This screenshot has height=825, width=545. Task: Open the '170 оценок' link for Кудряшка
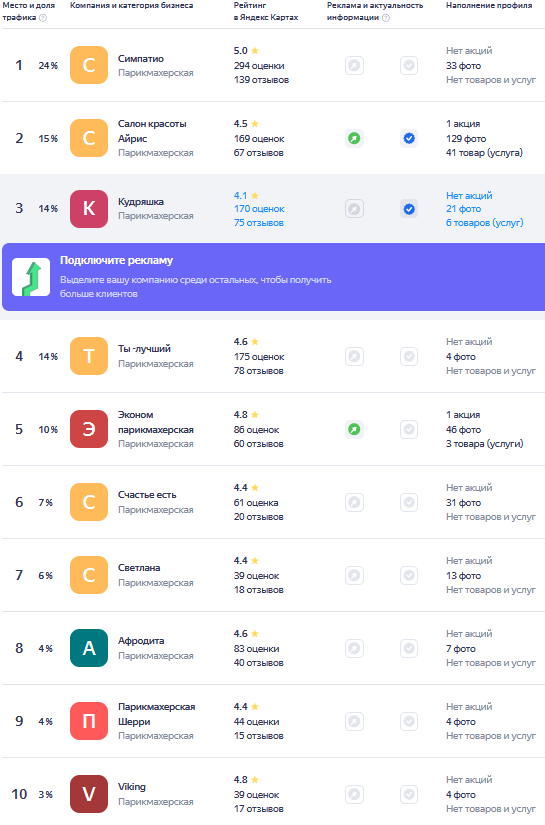point(259,209)
